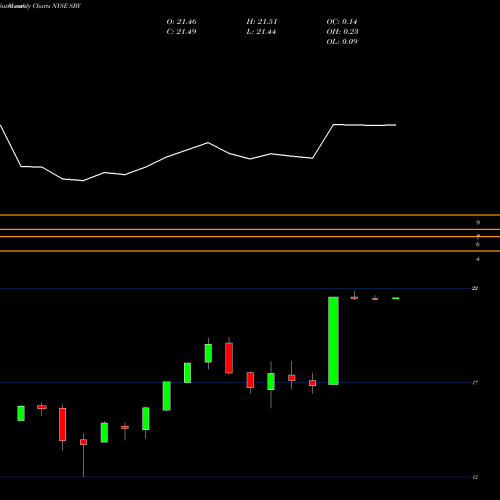Click the OH: 0.23 reading
The width and height of the screenshot is (500, 500).
coord(342,32)
